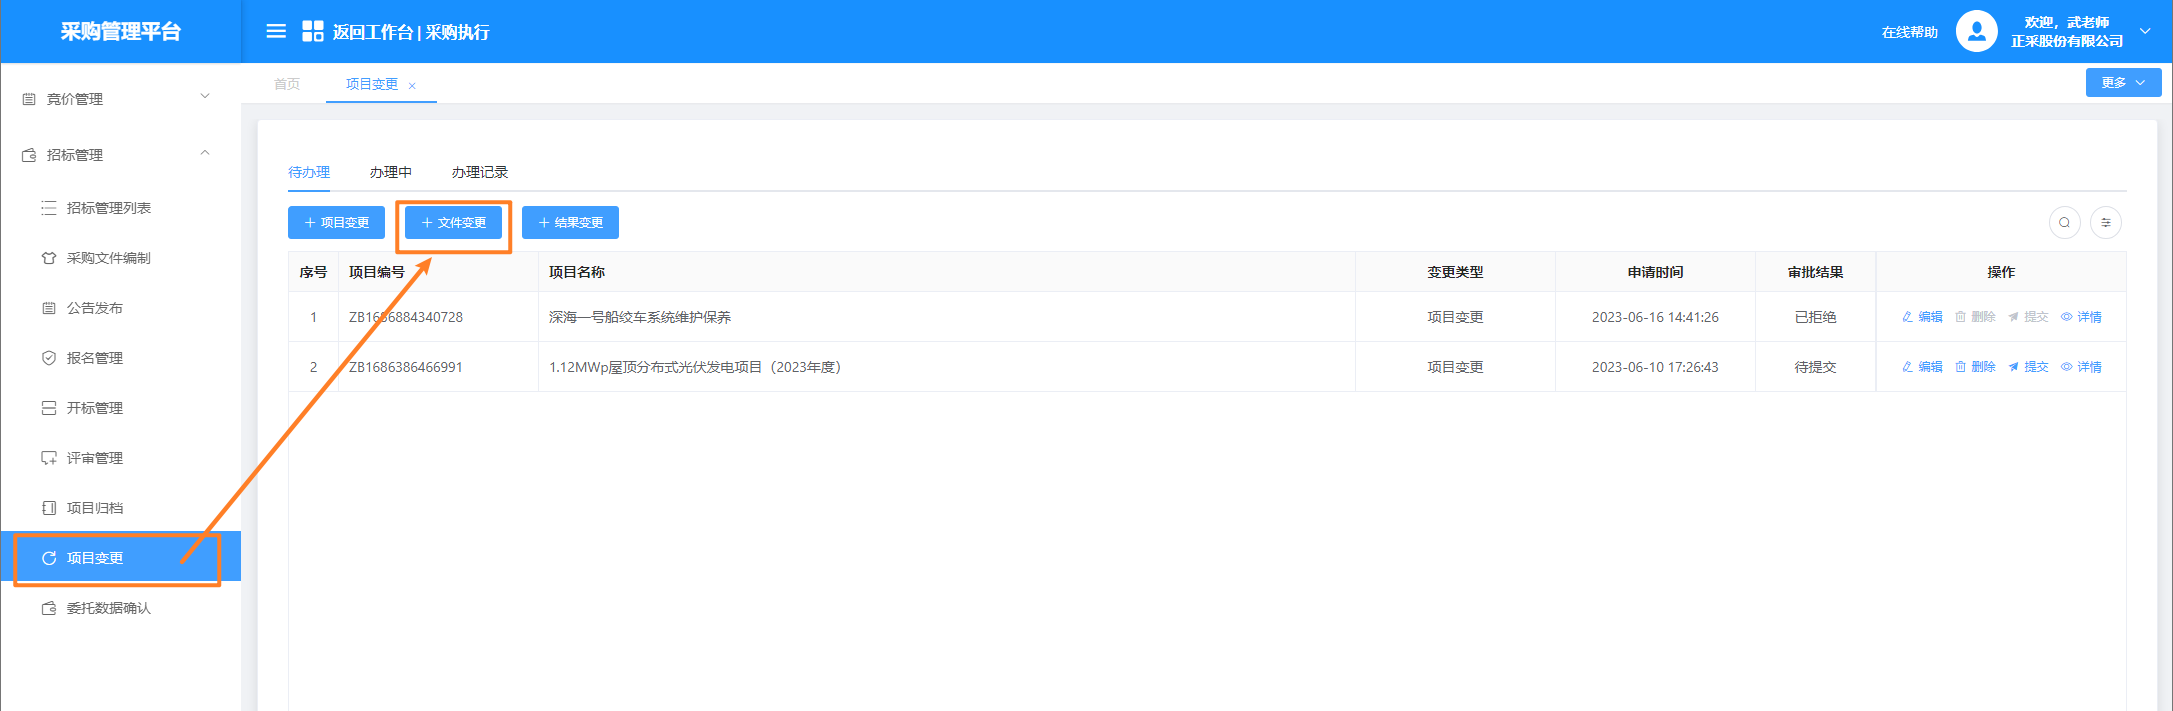Click 在线帮助 in the header
Viewport: 2173px width, 711px height.
[x=1909, y=32]
